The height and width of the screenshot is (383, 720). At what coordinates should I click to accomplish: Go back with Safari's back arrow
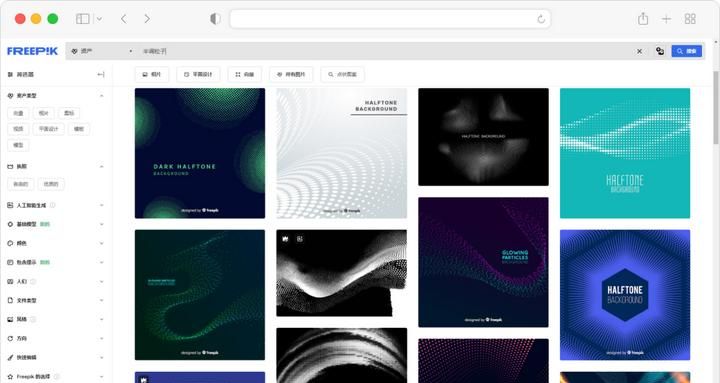124,19
